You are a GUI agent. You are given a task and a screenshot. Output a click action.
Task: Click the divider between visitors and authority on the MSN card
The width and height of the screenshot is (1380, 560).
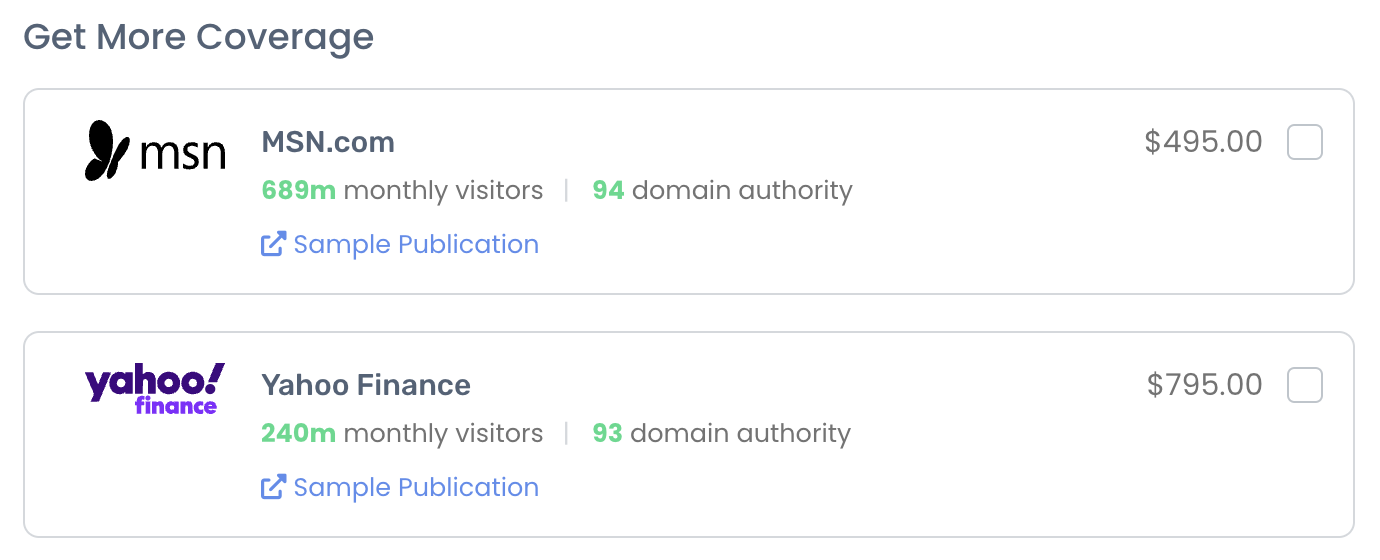[x=567, y=190]
